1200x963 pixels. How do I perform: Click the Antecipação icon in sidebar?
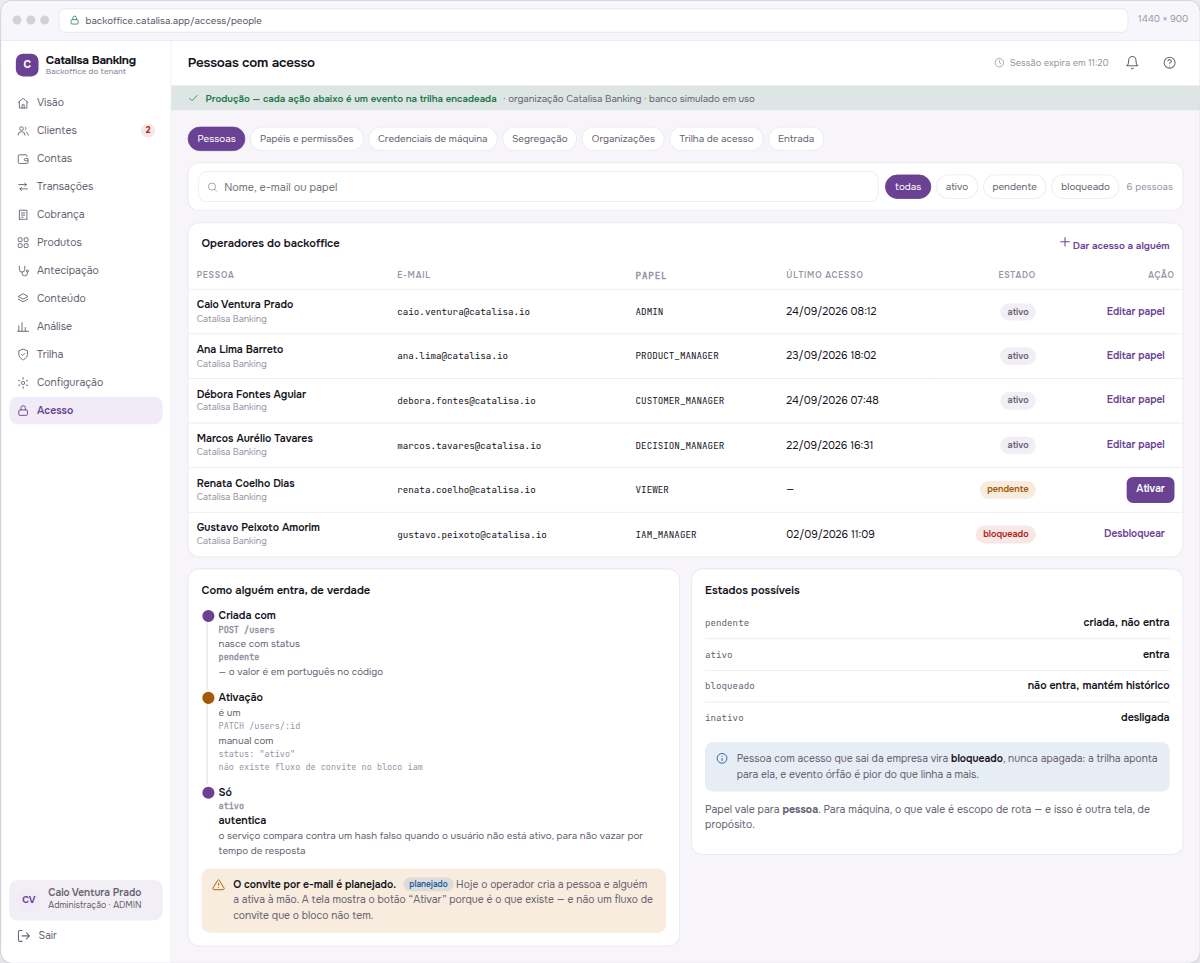coord(24,271)
